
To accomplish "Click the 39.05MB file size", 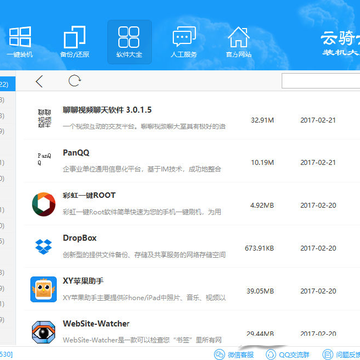I will pyautogui.click(x=260, y=291).
